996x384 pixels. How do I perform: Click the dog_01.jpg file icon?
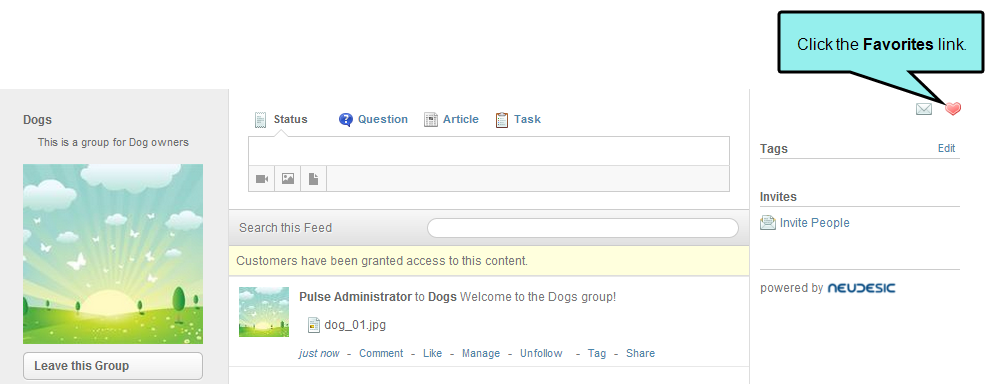pyautogui.click(x=313, y=325)
